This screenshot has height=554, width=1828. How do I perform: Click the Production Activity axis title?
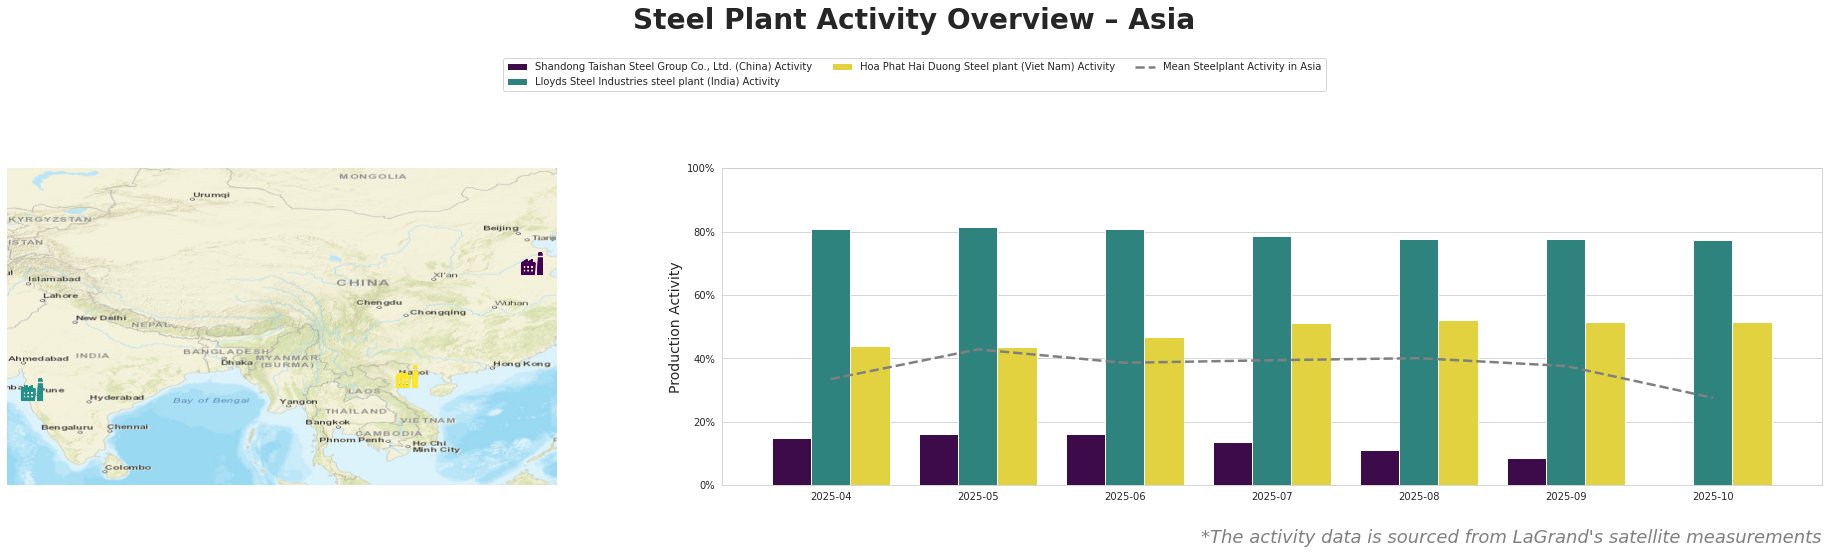[x=675, y=327]
